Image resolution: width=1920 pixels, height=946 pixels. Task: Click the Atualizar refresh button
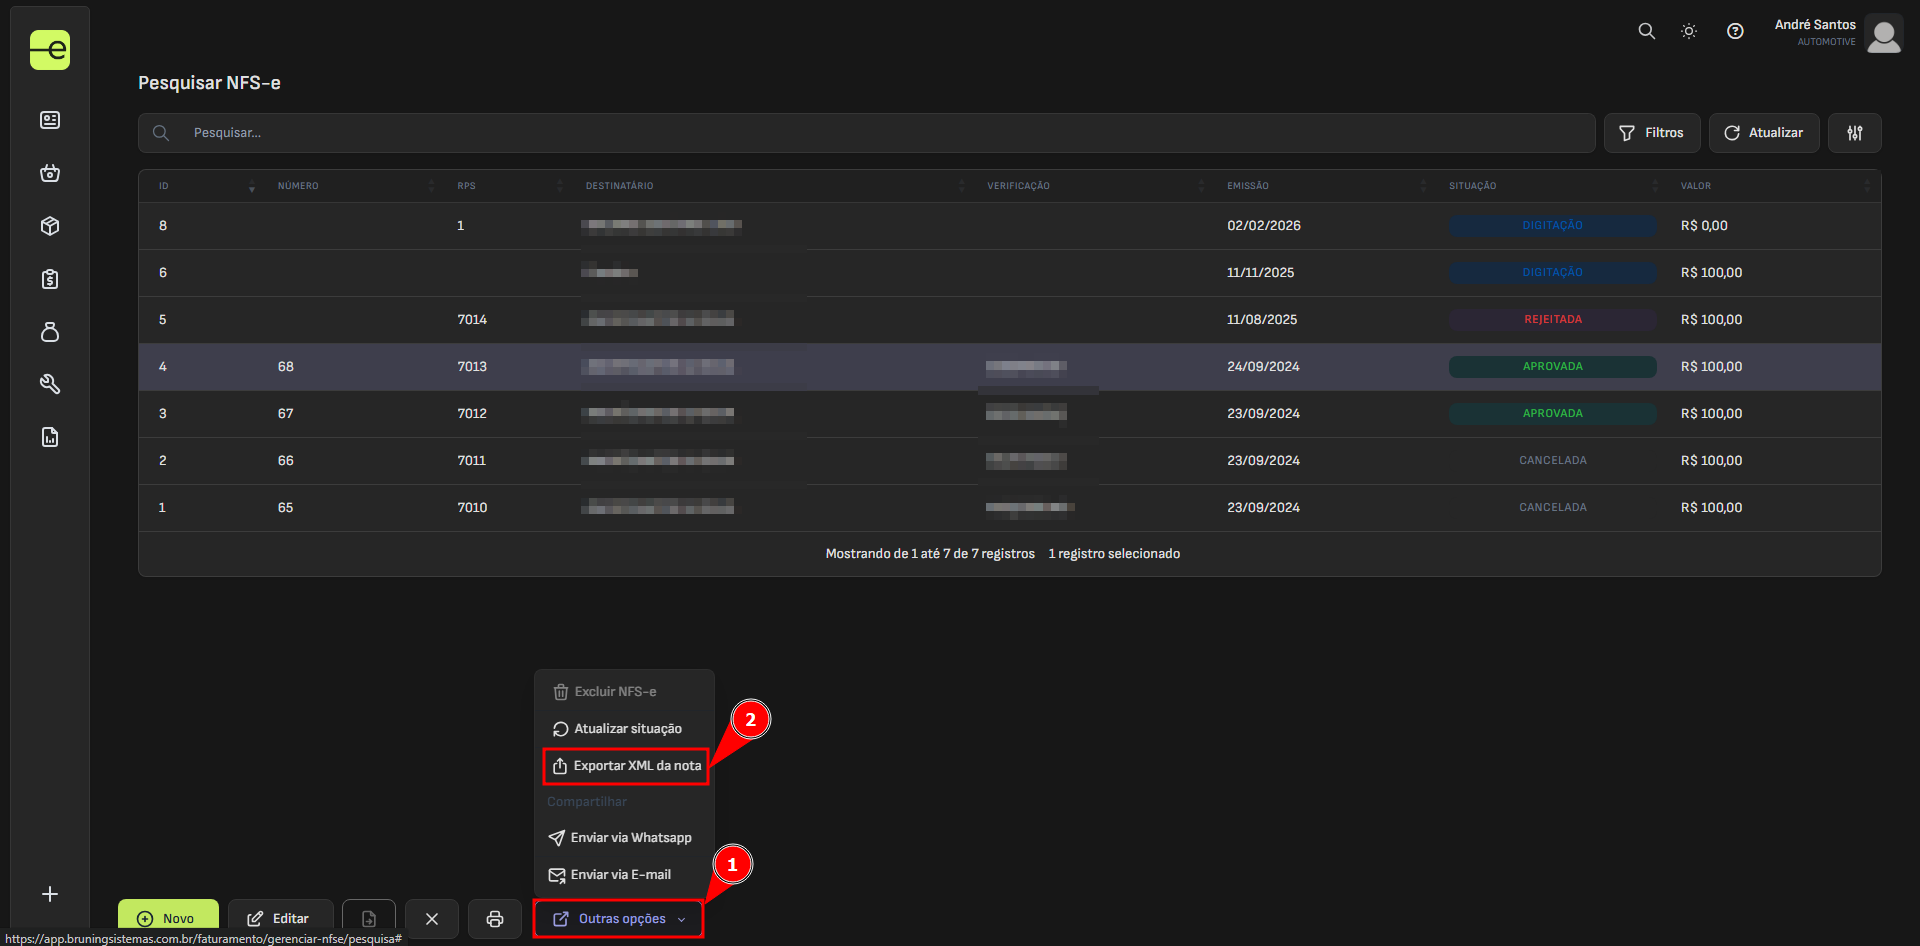[x=1763, y=133]
